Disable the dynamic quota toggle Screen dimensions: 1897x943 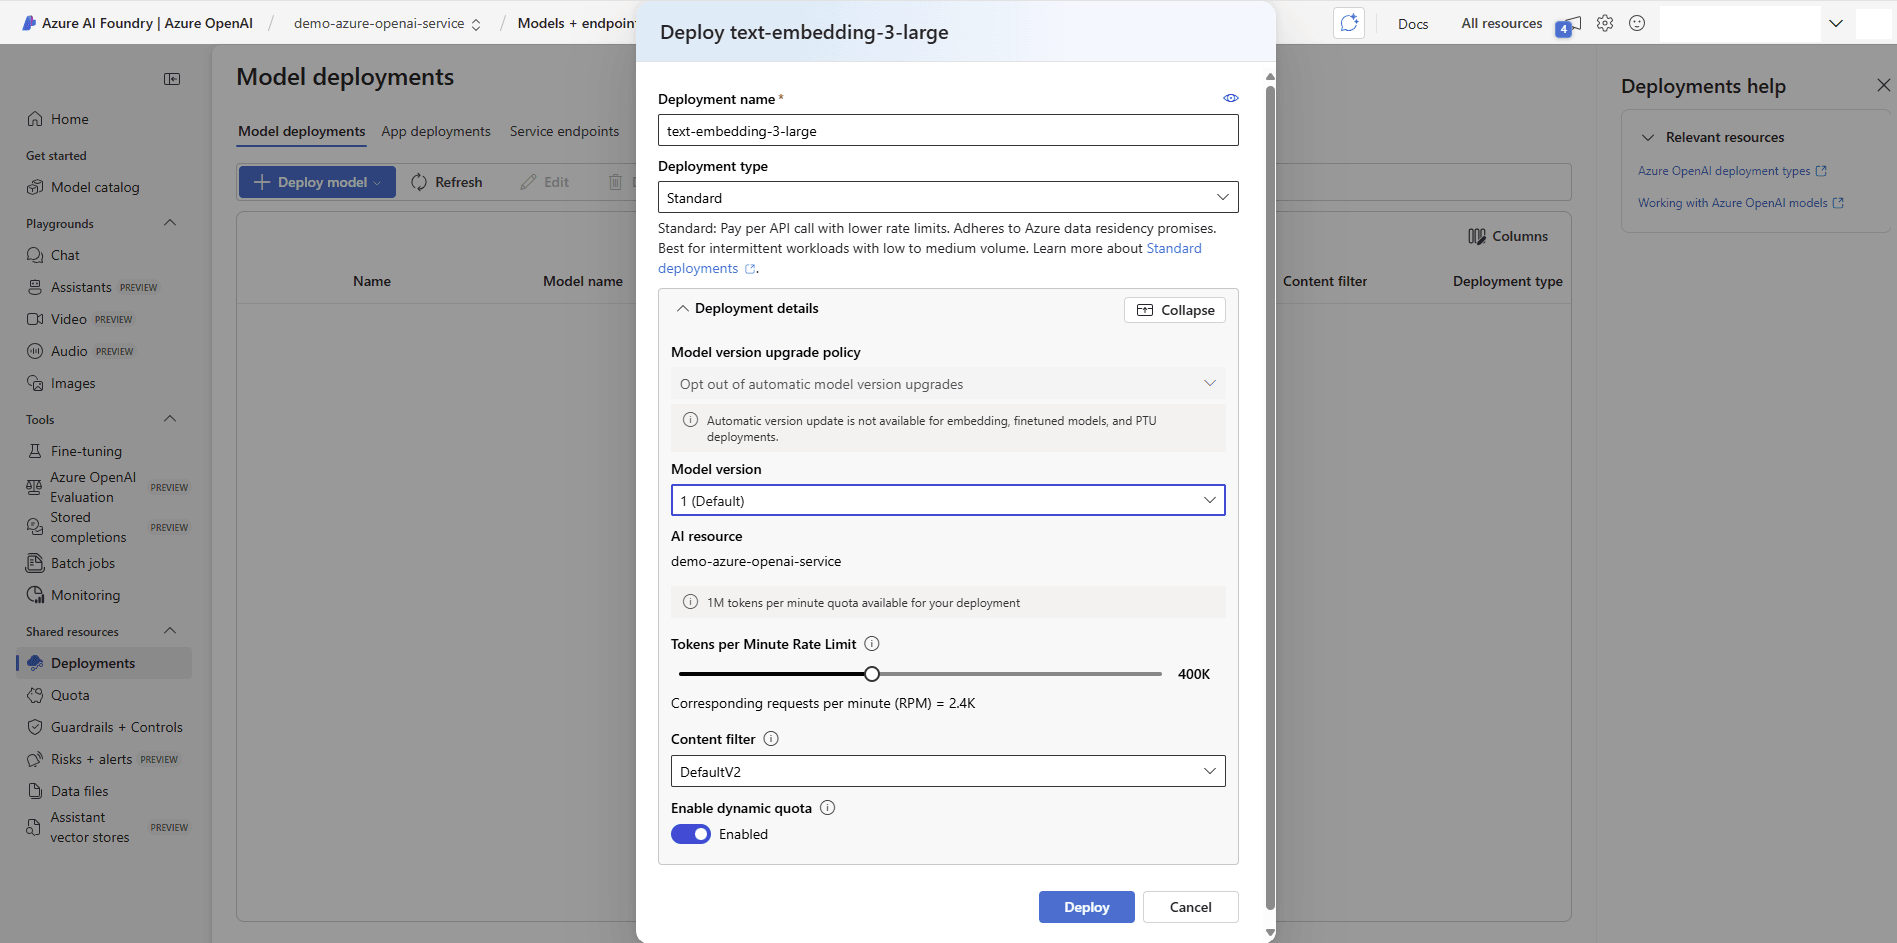[690, 833]
